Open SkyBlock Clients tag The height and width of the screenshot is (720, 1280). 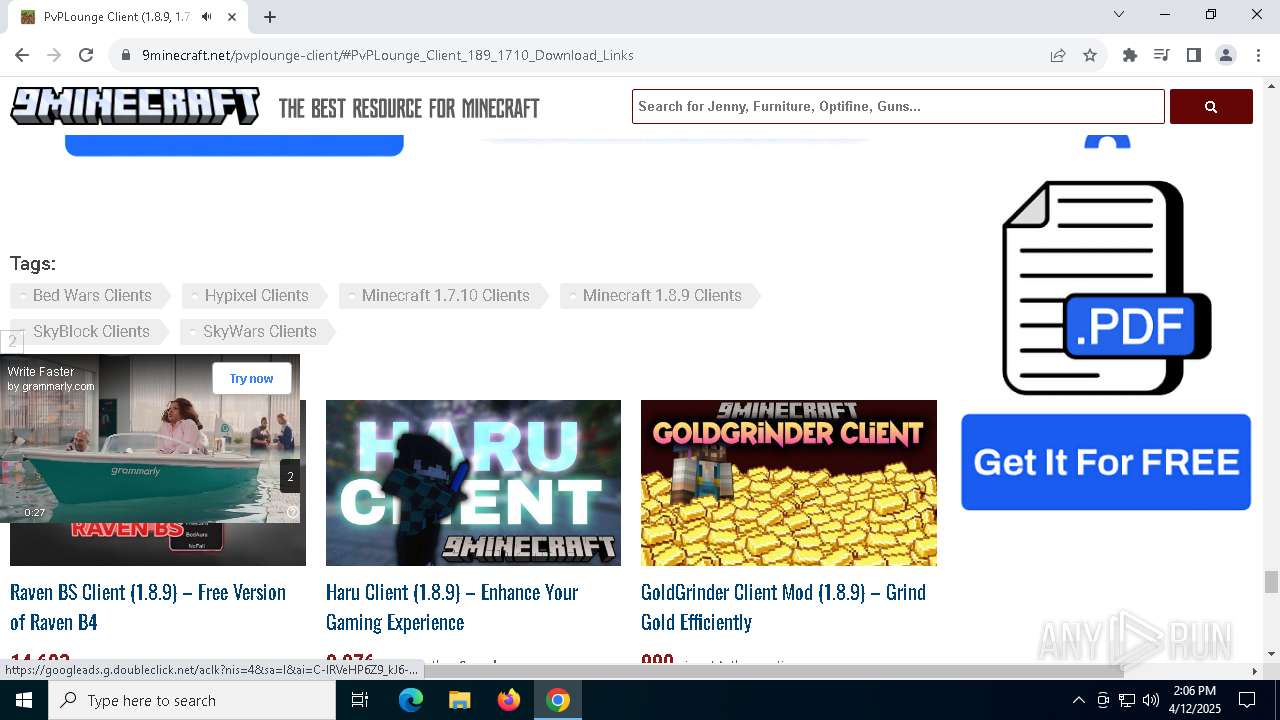click(x=90, y=331)
